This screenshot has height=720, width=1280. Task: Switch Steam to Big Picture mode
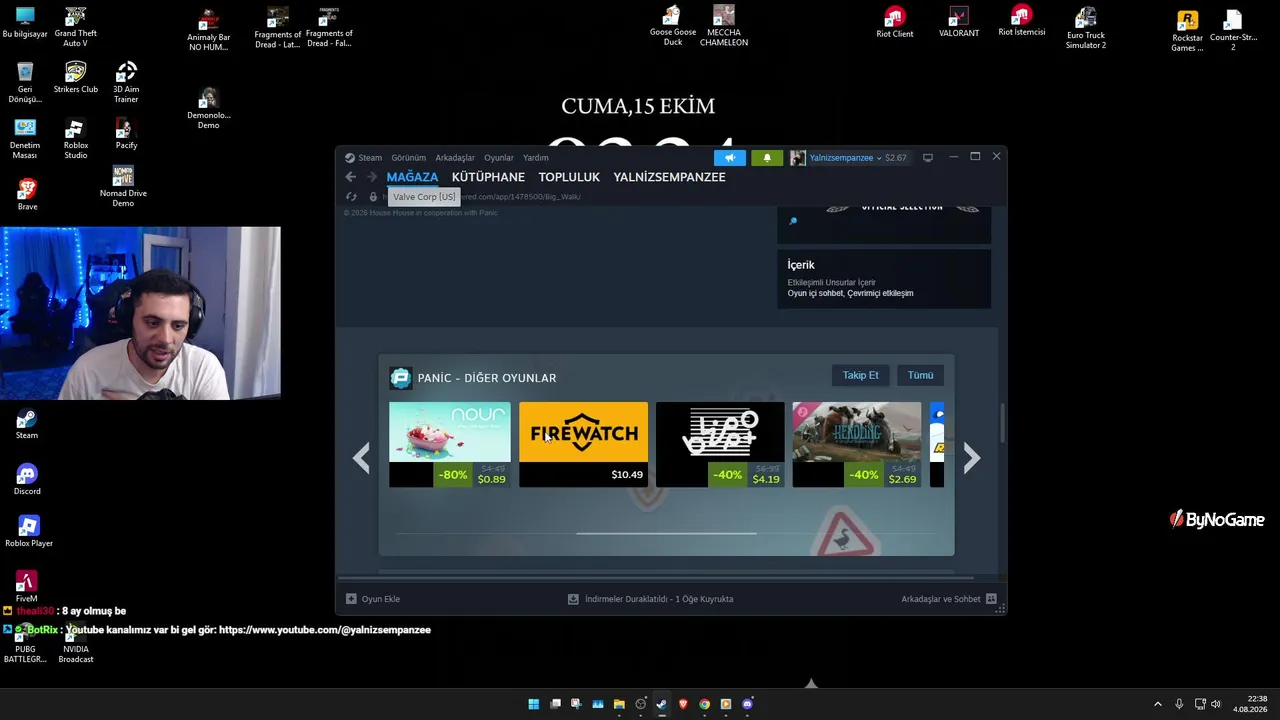coord(928,157)
